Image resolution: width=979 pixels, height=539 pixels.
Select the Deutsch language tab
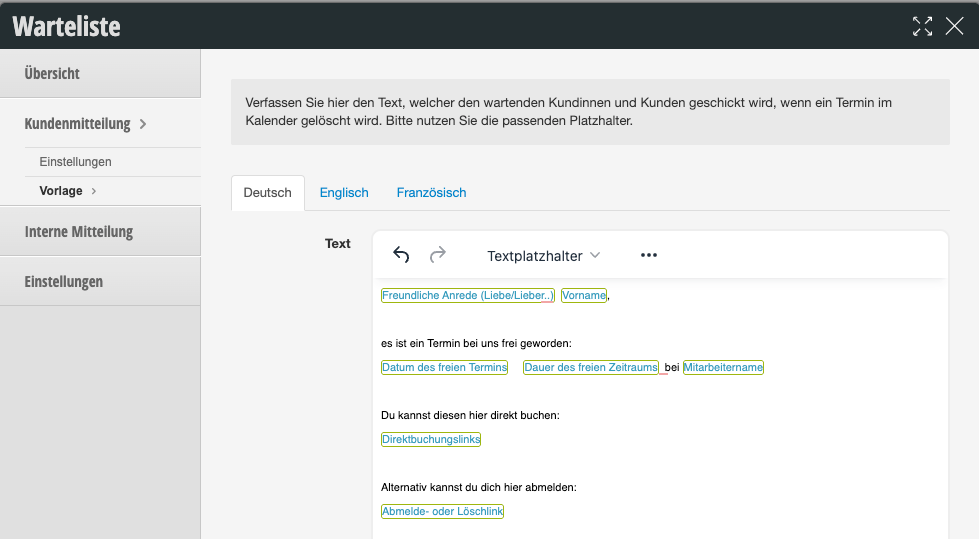coord(267,193)
